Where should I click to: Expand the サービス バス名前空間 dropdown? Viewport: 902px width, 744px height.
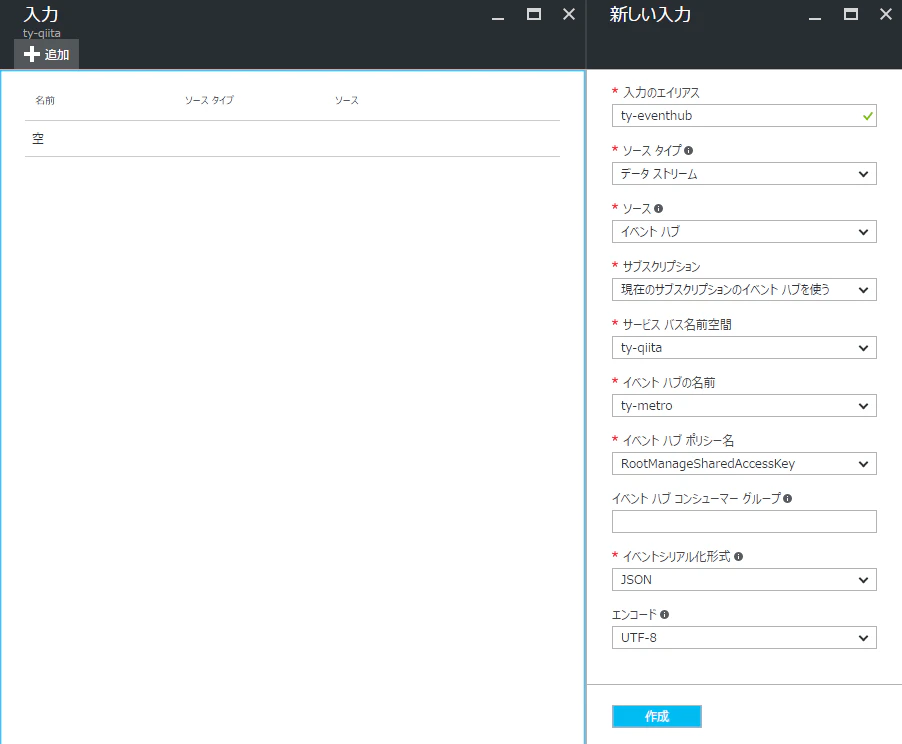coord(744,348)
